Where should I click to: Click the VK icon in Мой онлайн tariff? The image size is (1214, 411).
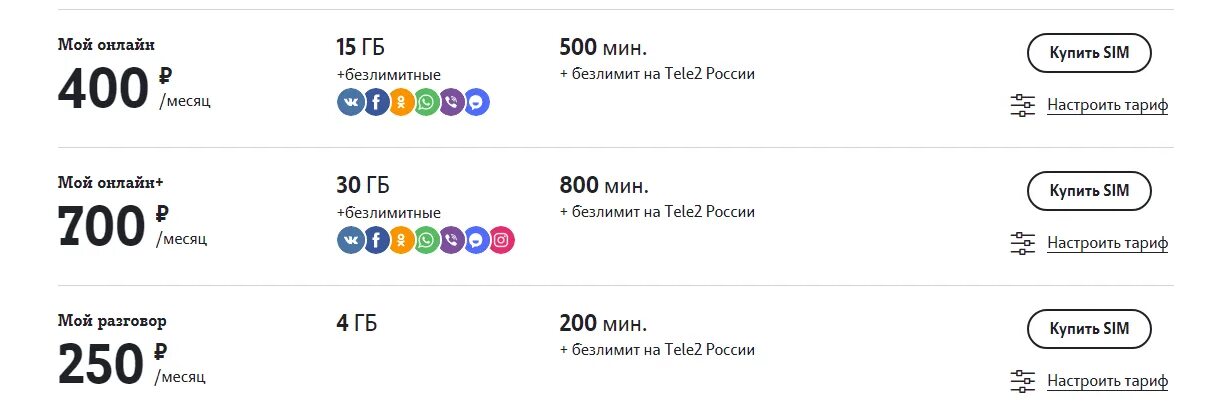pyautogui.click(x=351, y=102)
